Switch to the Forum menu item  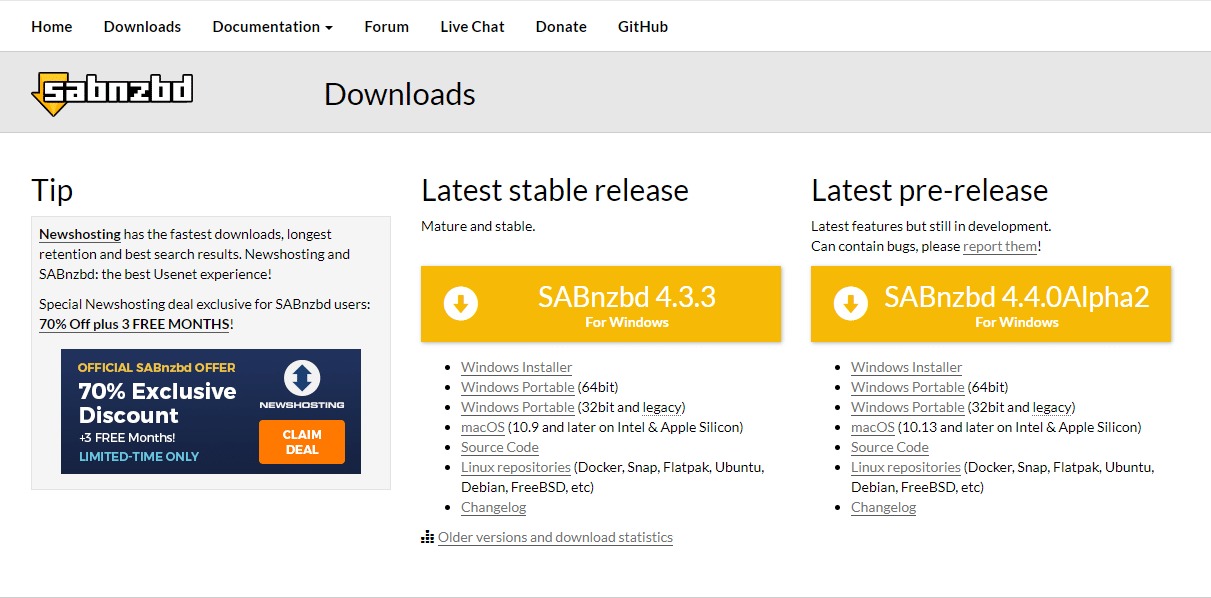point(386,26)
